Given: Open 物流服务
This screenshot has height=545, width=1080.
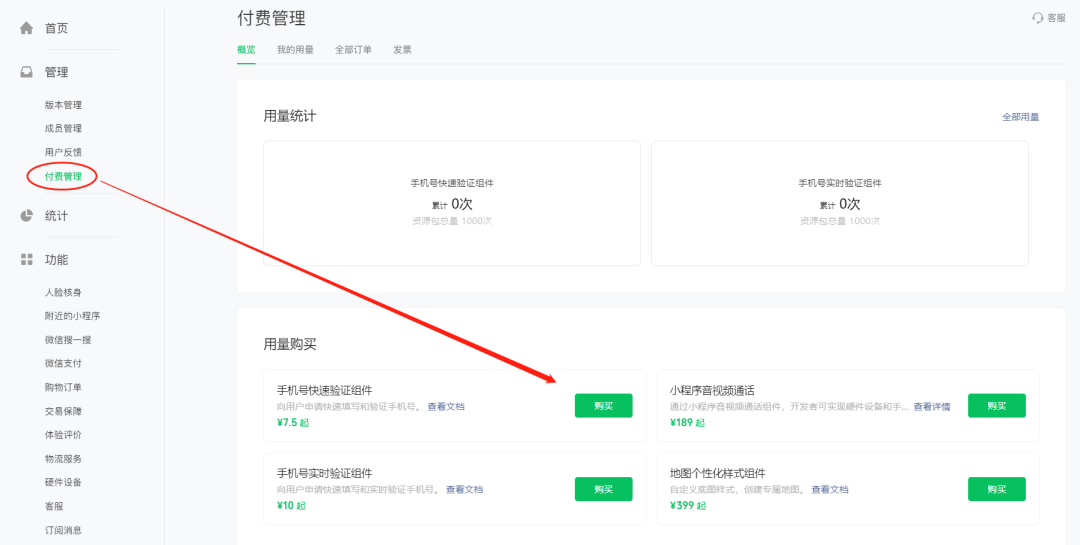Looking at the screenshot, I should (63, 459).
